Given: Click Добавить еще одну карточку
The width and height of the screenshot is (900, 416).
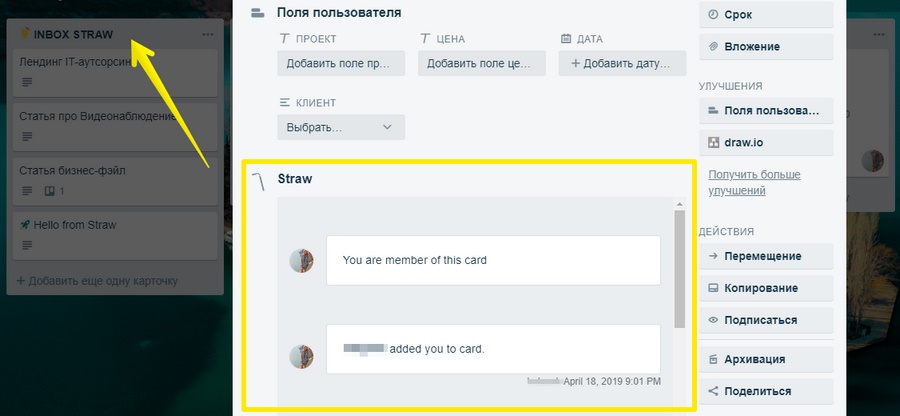Looking at the screenshot, I should [97, 281].
